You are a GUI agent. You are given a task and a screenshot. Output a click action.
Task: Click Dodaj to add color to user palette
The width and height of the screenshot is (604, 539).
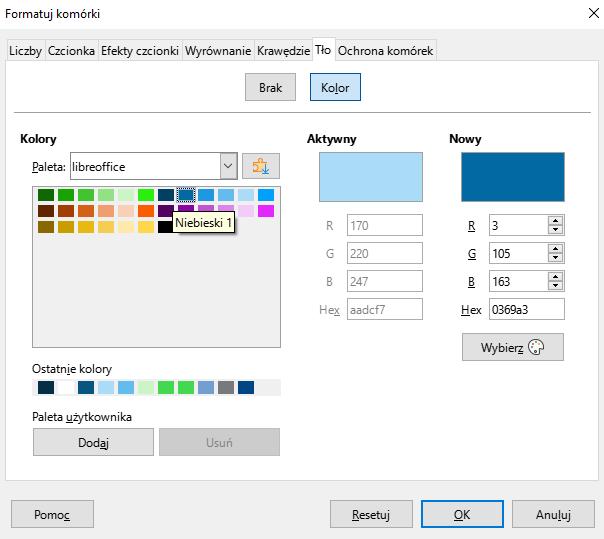pyautogui.click(x=93, y=442)
